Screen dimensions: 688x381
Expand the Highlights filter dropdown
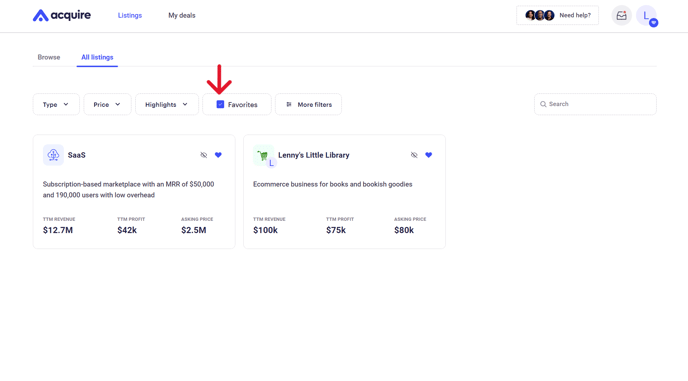[167, 104]
